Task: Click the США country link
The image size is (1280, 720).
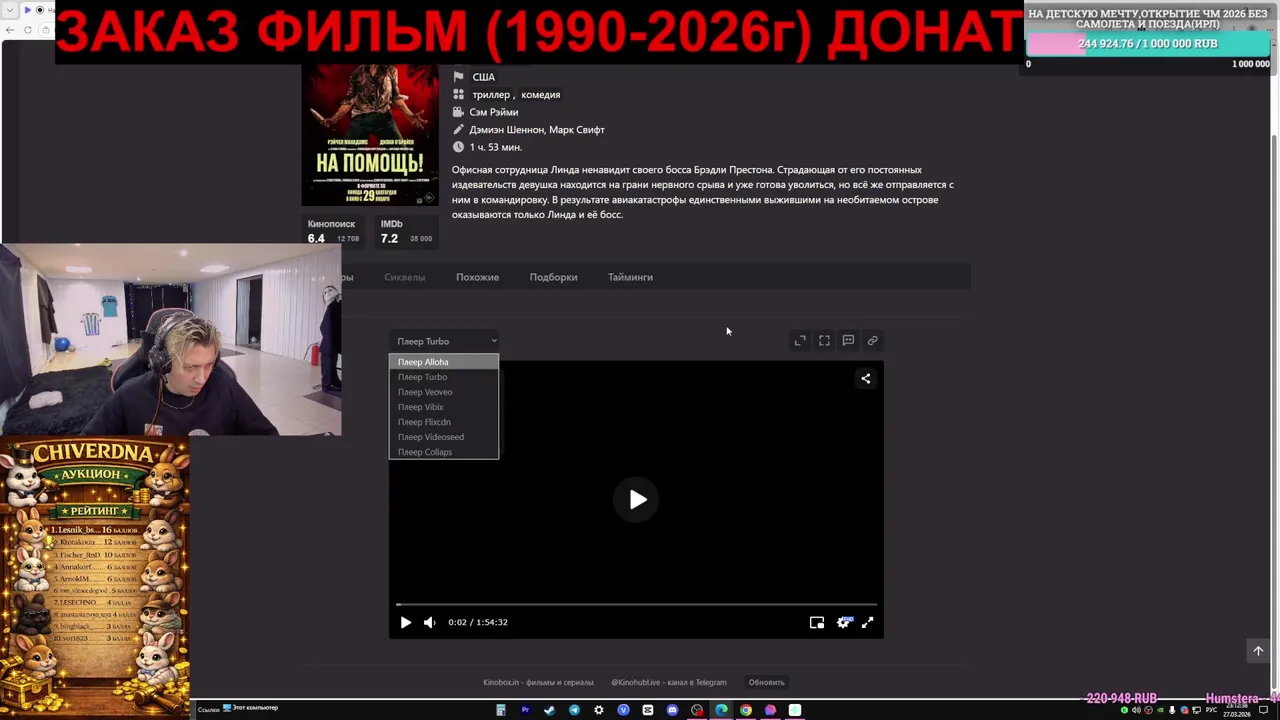Action: (484, 77)
